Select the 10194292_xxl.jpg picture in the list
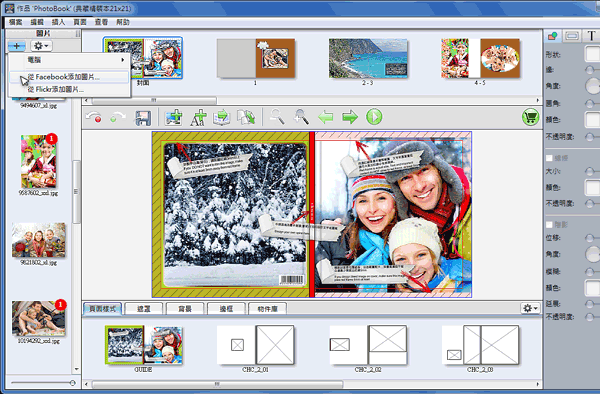 point(38,318)
